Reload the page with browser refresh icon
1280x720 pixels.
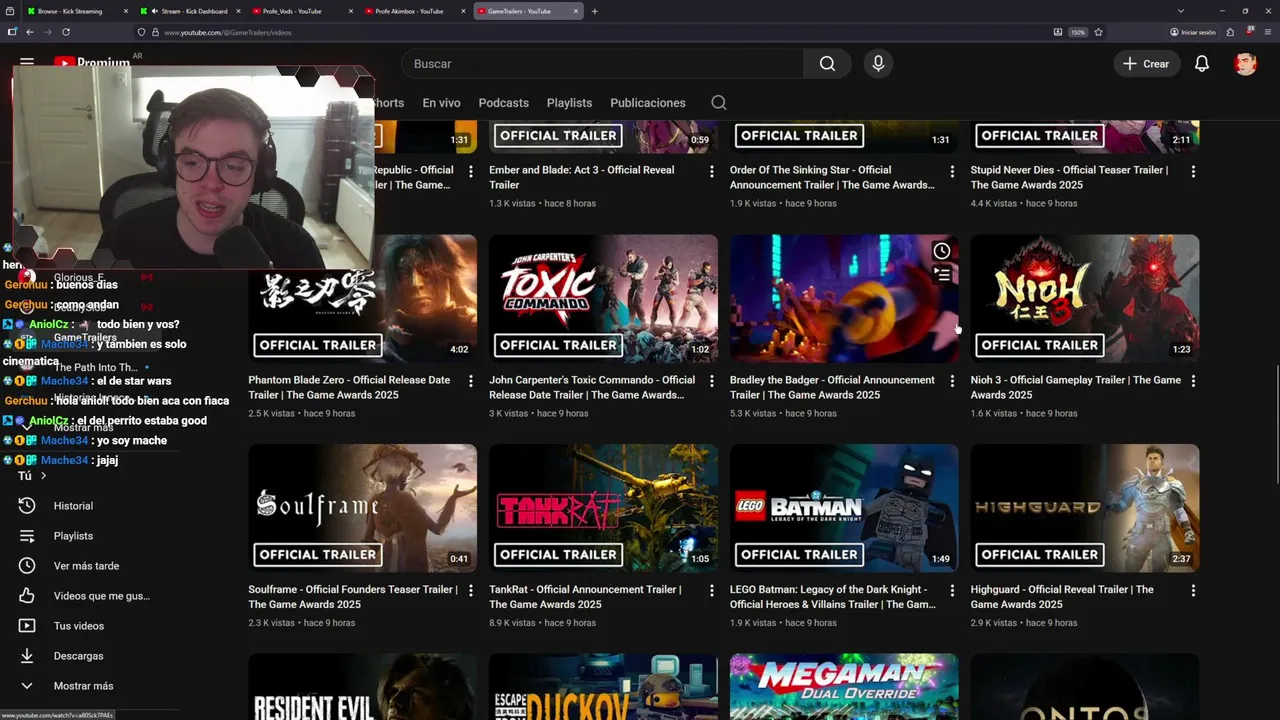pos(66,32)
